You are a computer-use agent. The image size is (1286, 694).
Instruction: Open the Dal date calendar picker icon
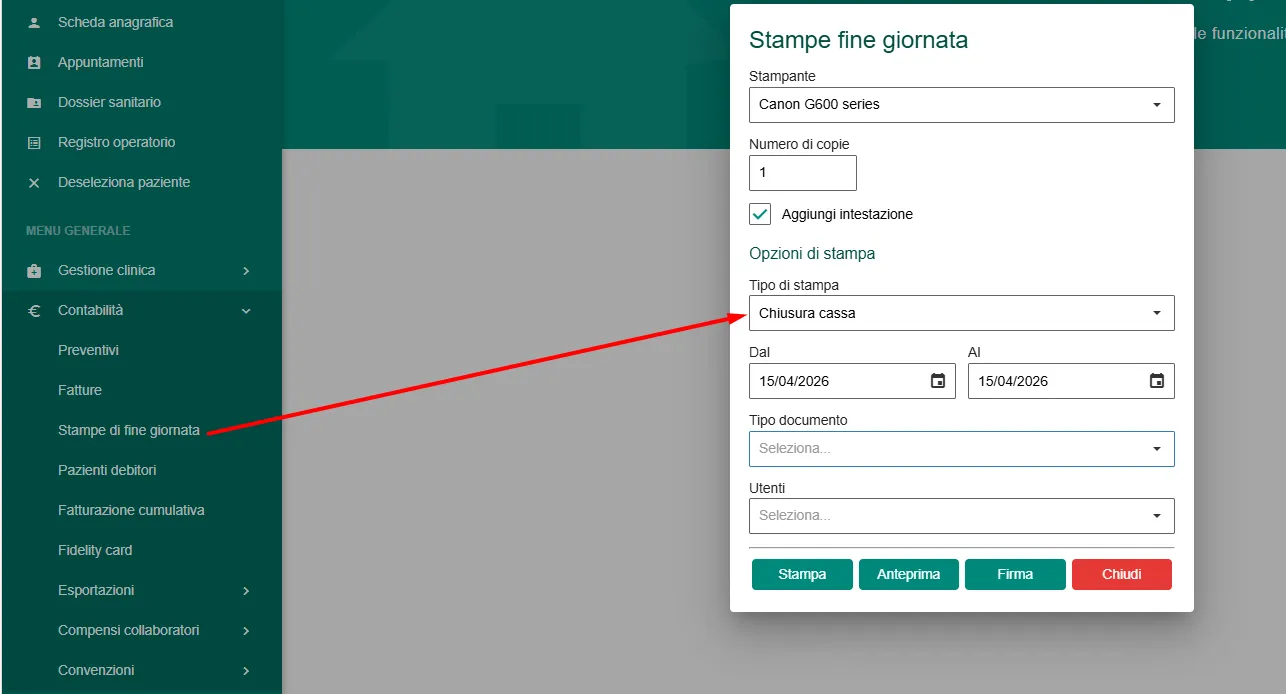click(938, 381)
